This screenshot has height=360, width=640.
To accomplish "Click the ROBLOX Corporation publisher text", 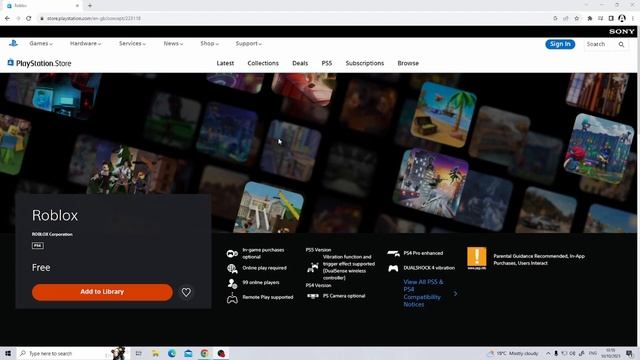I will click(52, 234).
